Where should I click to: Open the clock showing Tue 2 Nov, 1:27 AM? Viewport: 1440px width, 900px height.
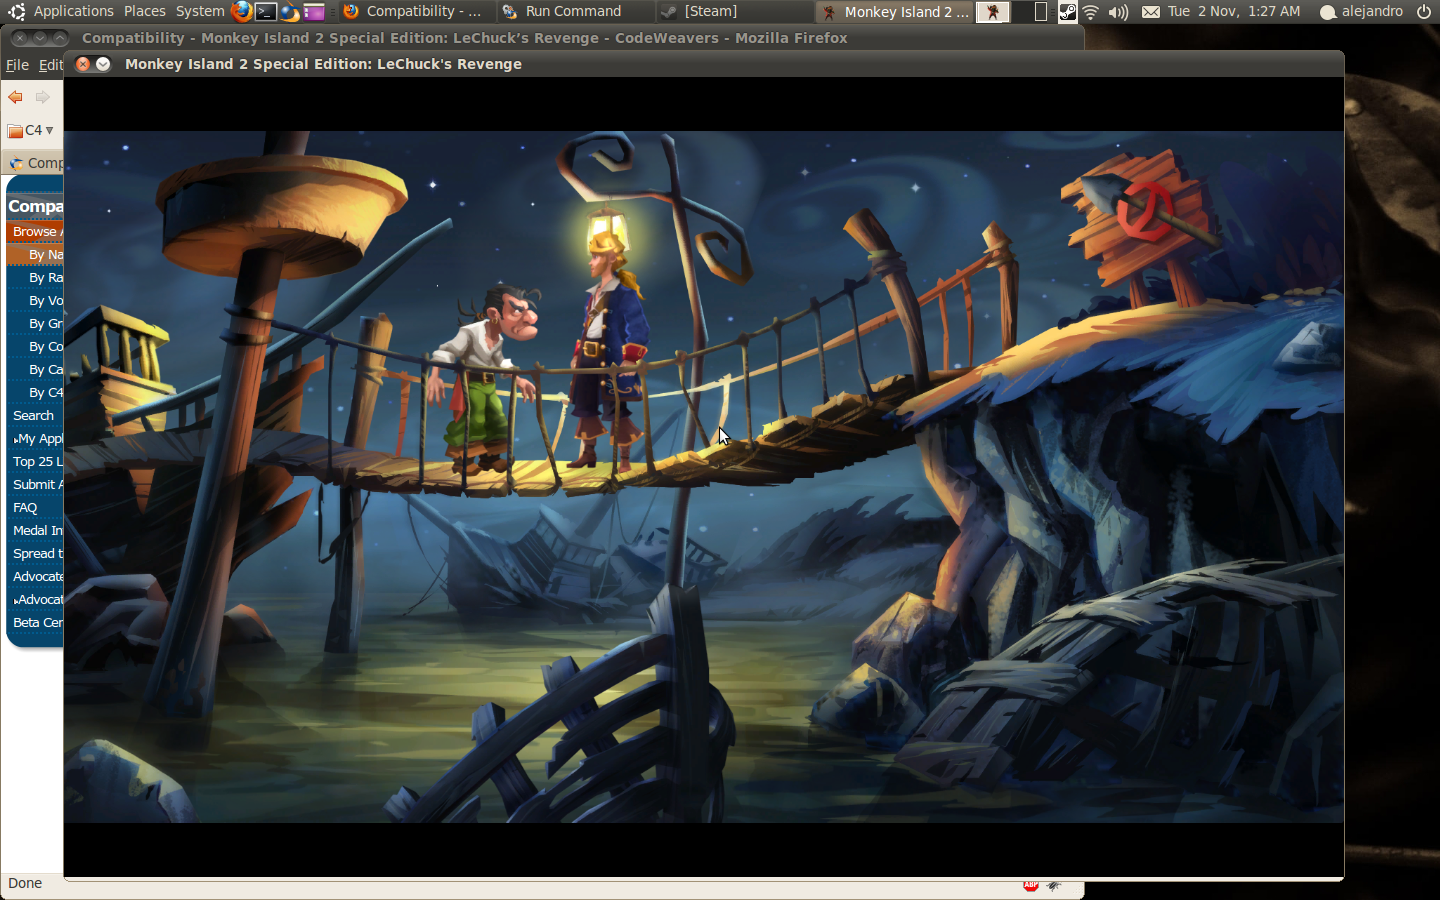pos(1234,11)
